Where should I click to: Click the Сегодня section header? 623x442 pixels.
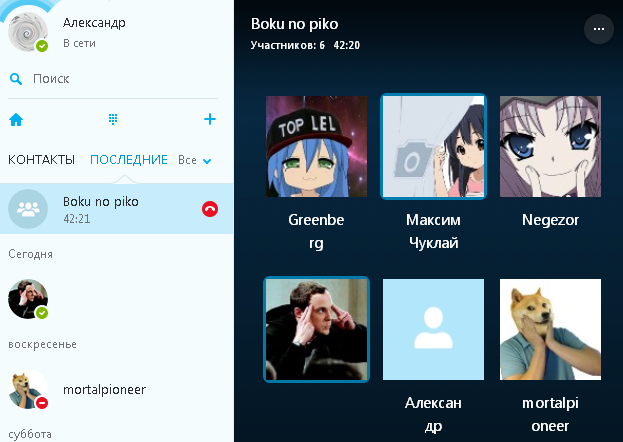[31, 254]
